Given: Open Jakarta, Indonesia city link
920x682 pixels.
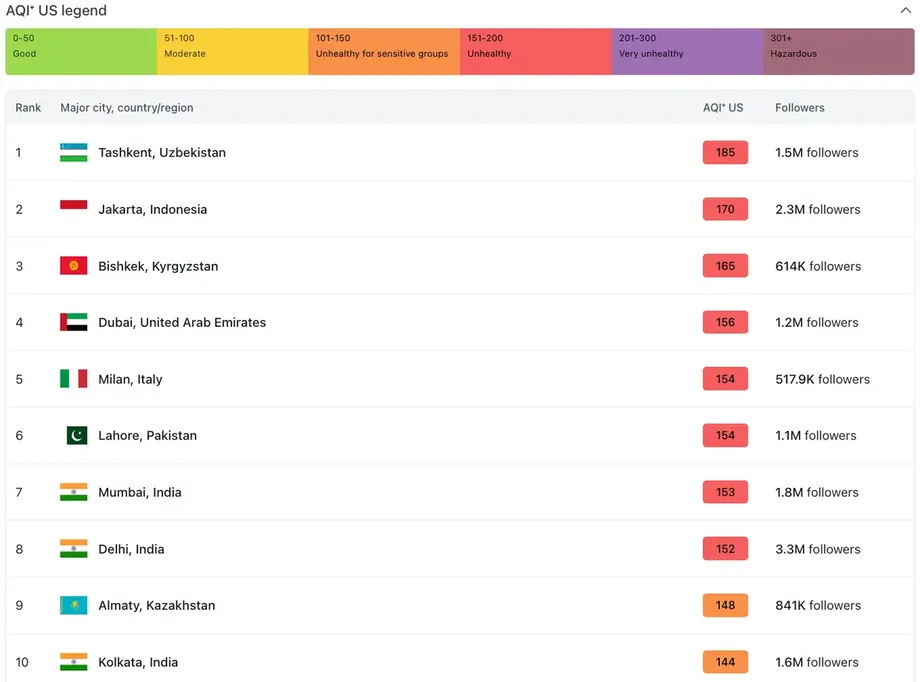Looking at the screenshot, I should pyautogui.click(x=153, y=210).
